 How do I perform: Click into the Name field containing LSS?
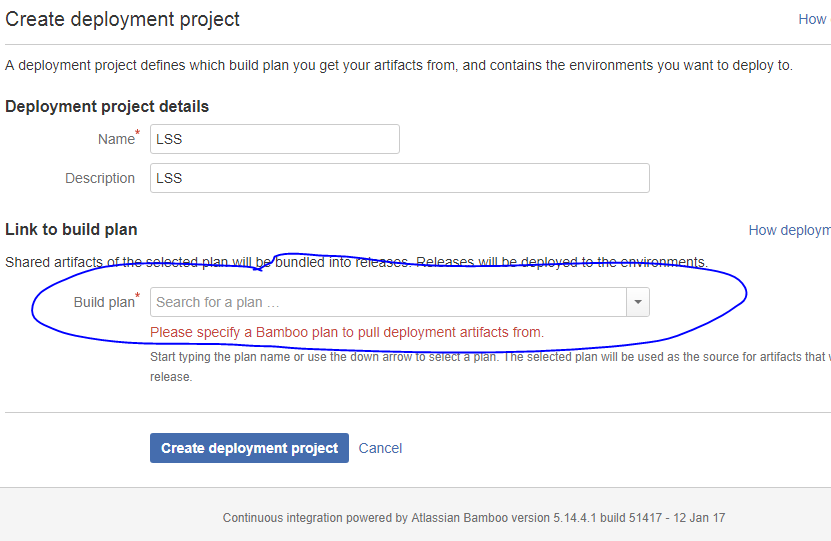click(275, 139)
